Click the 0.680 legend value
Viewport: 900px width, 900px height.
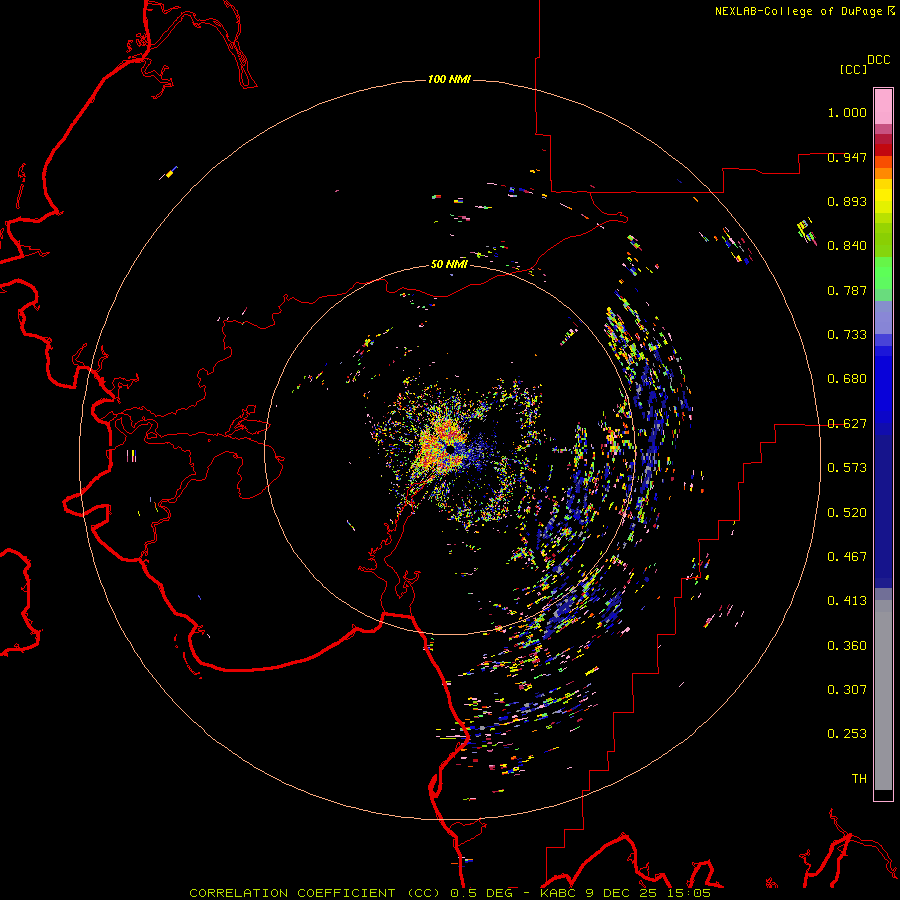pyautogui.click(x=847, y=379)
